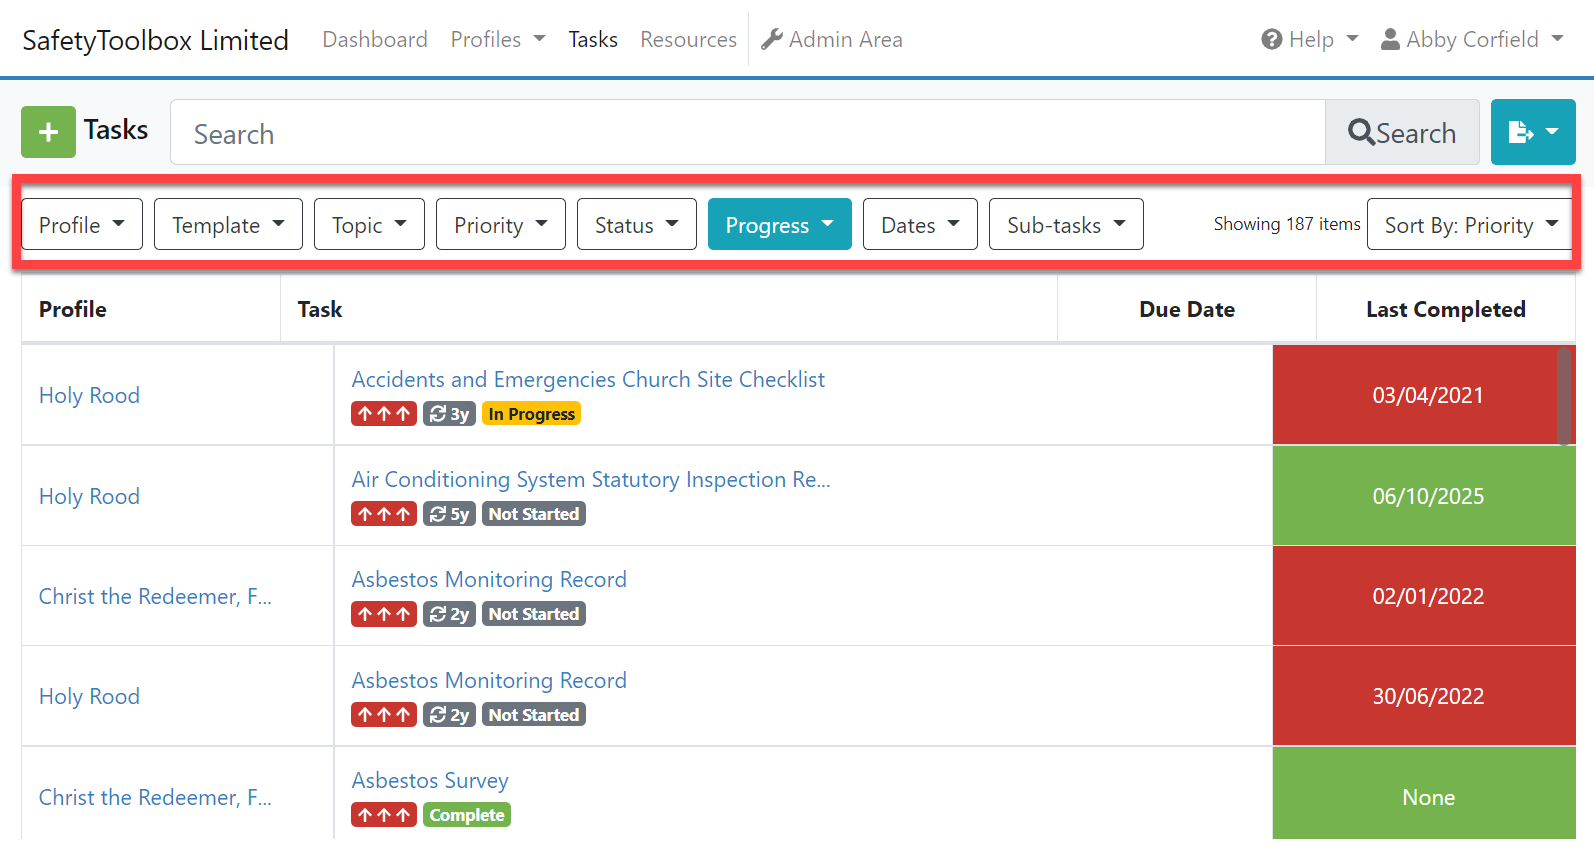Screen dimensions: 1594x849
Task: Open the export dropdown icon button
Action: [1532, 132]
